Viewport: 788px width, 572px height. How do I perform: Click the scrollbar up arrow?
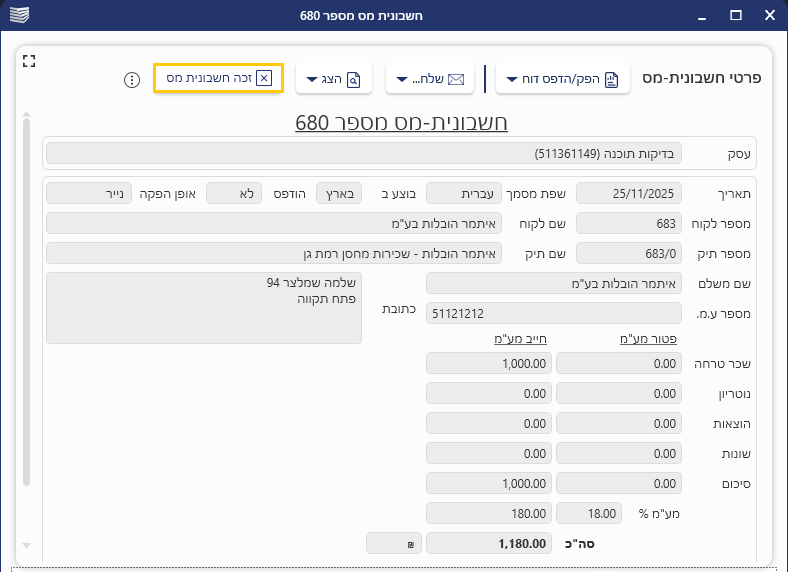(27, 115)
